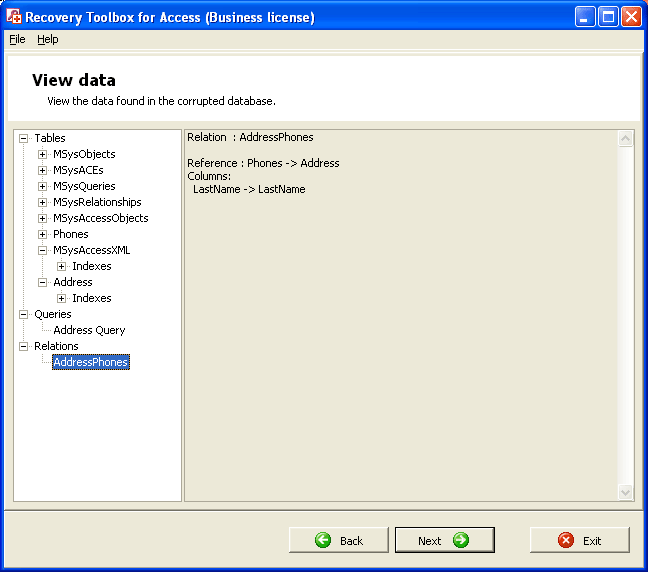This screenshot has width=648, height=572.
Task: Select Indexes label under Address
Action: (92, 298)
